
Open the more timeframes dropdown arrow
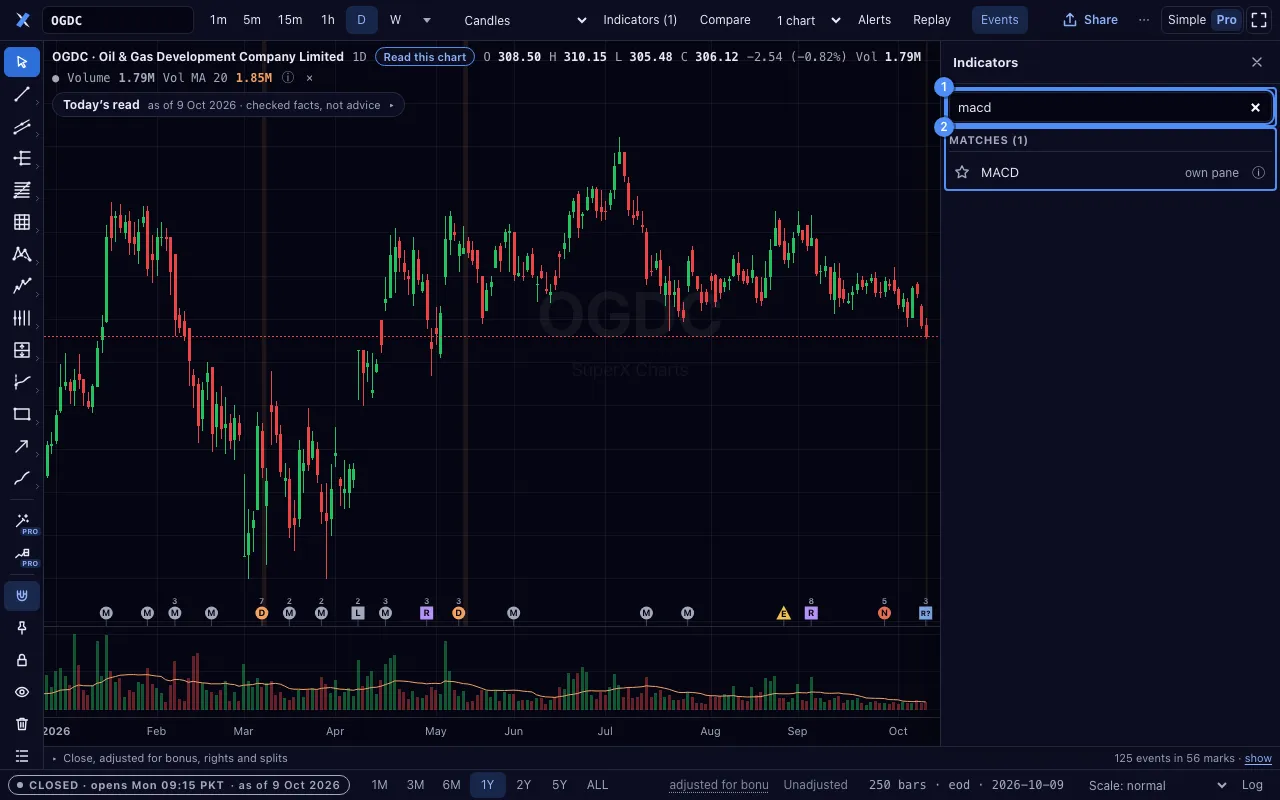pos(427,20)
